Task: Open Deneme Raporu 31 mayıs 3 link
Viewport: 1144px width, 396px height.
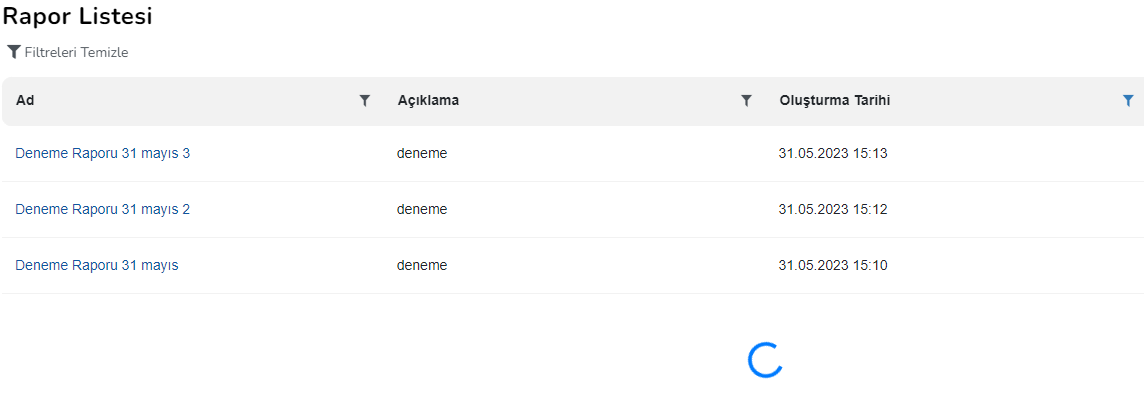Action: 103,153
